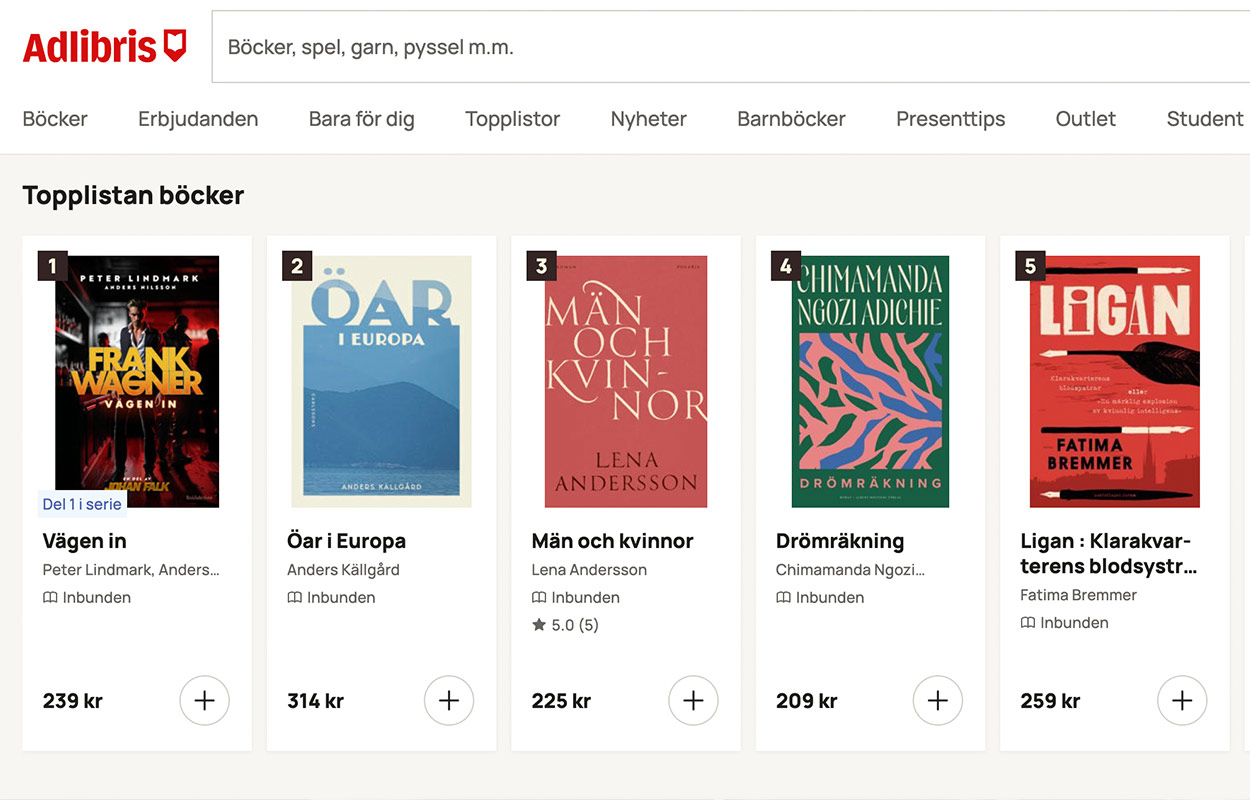The image size is (1250, 800).
Task: Open the Öar i Europa book cover
Action: point(381,381)
